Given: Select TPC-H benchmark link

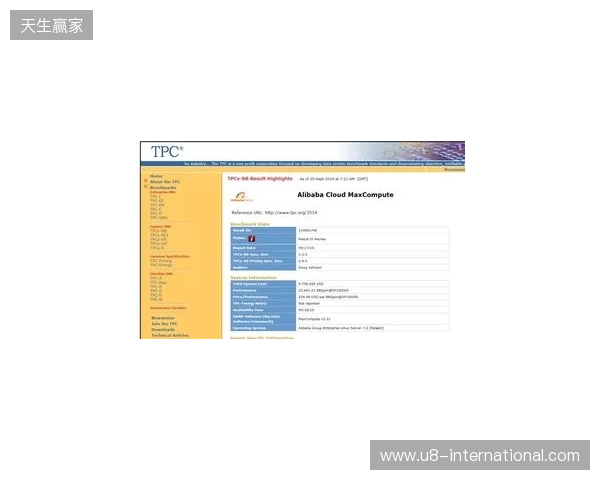Looking at the screenshot, I should (x=156, y=213).
